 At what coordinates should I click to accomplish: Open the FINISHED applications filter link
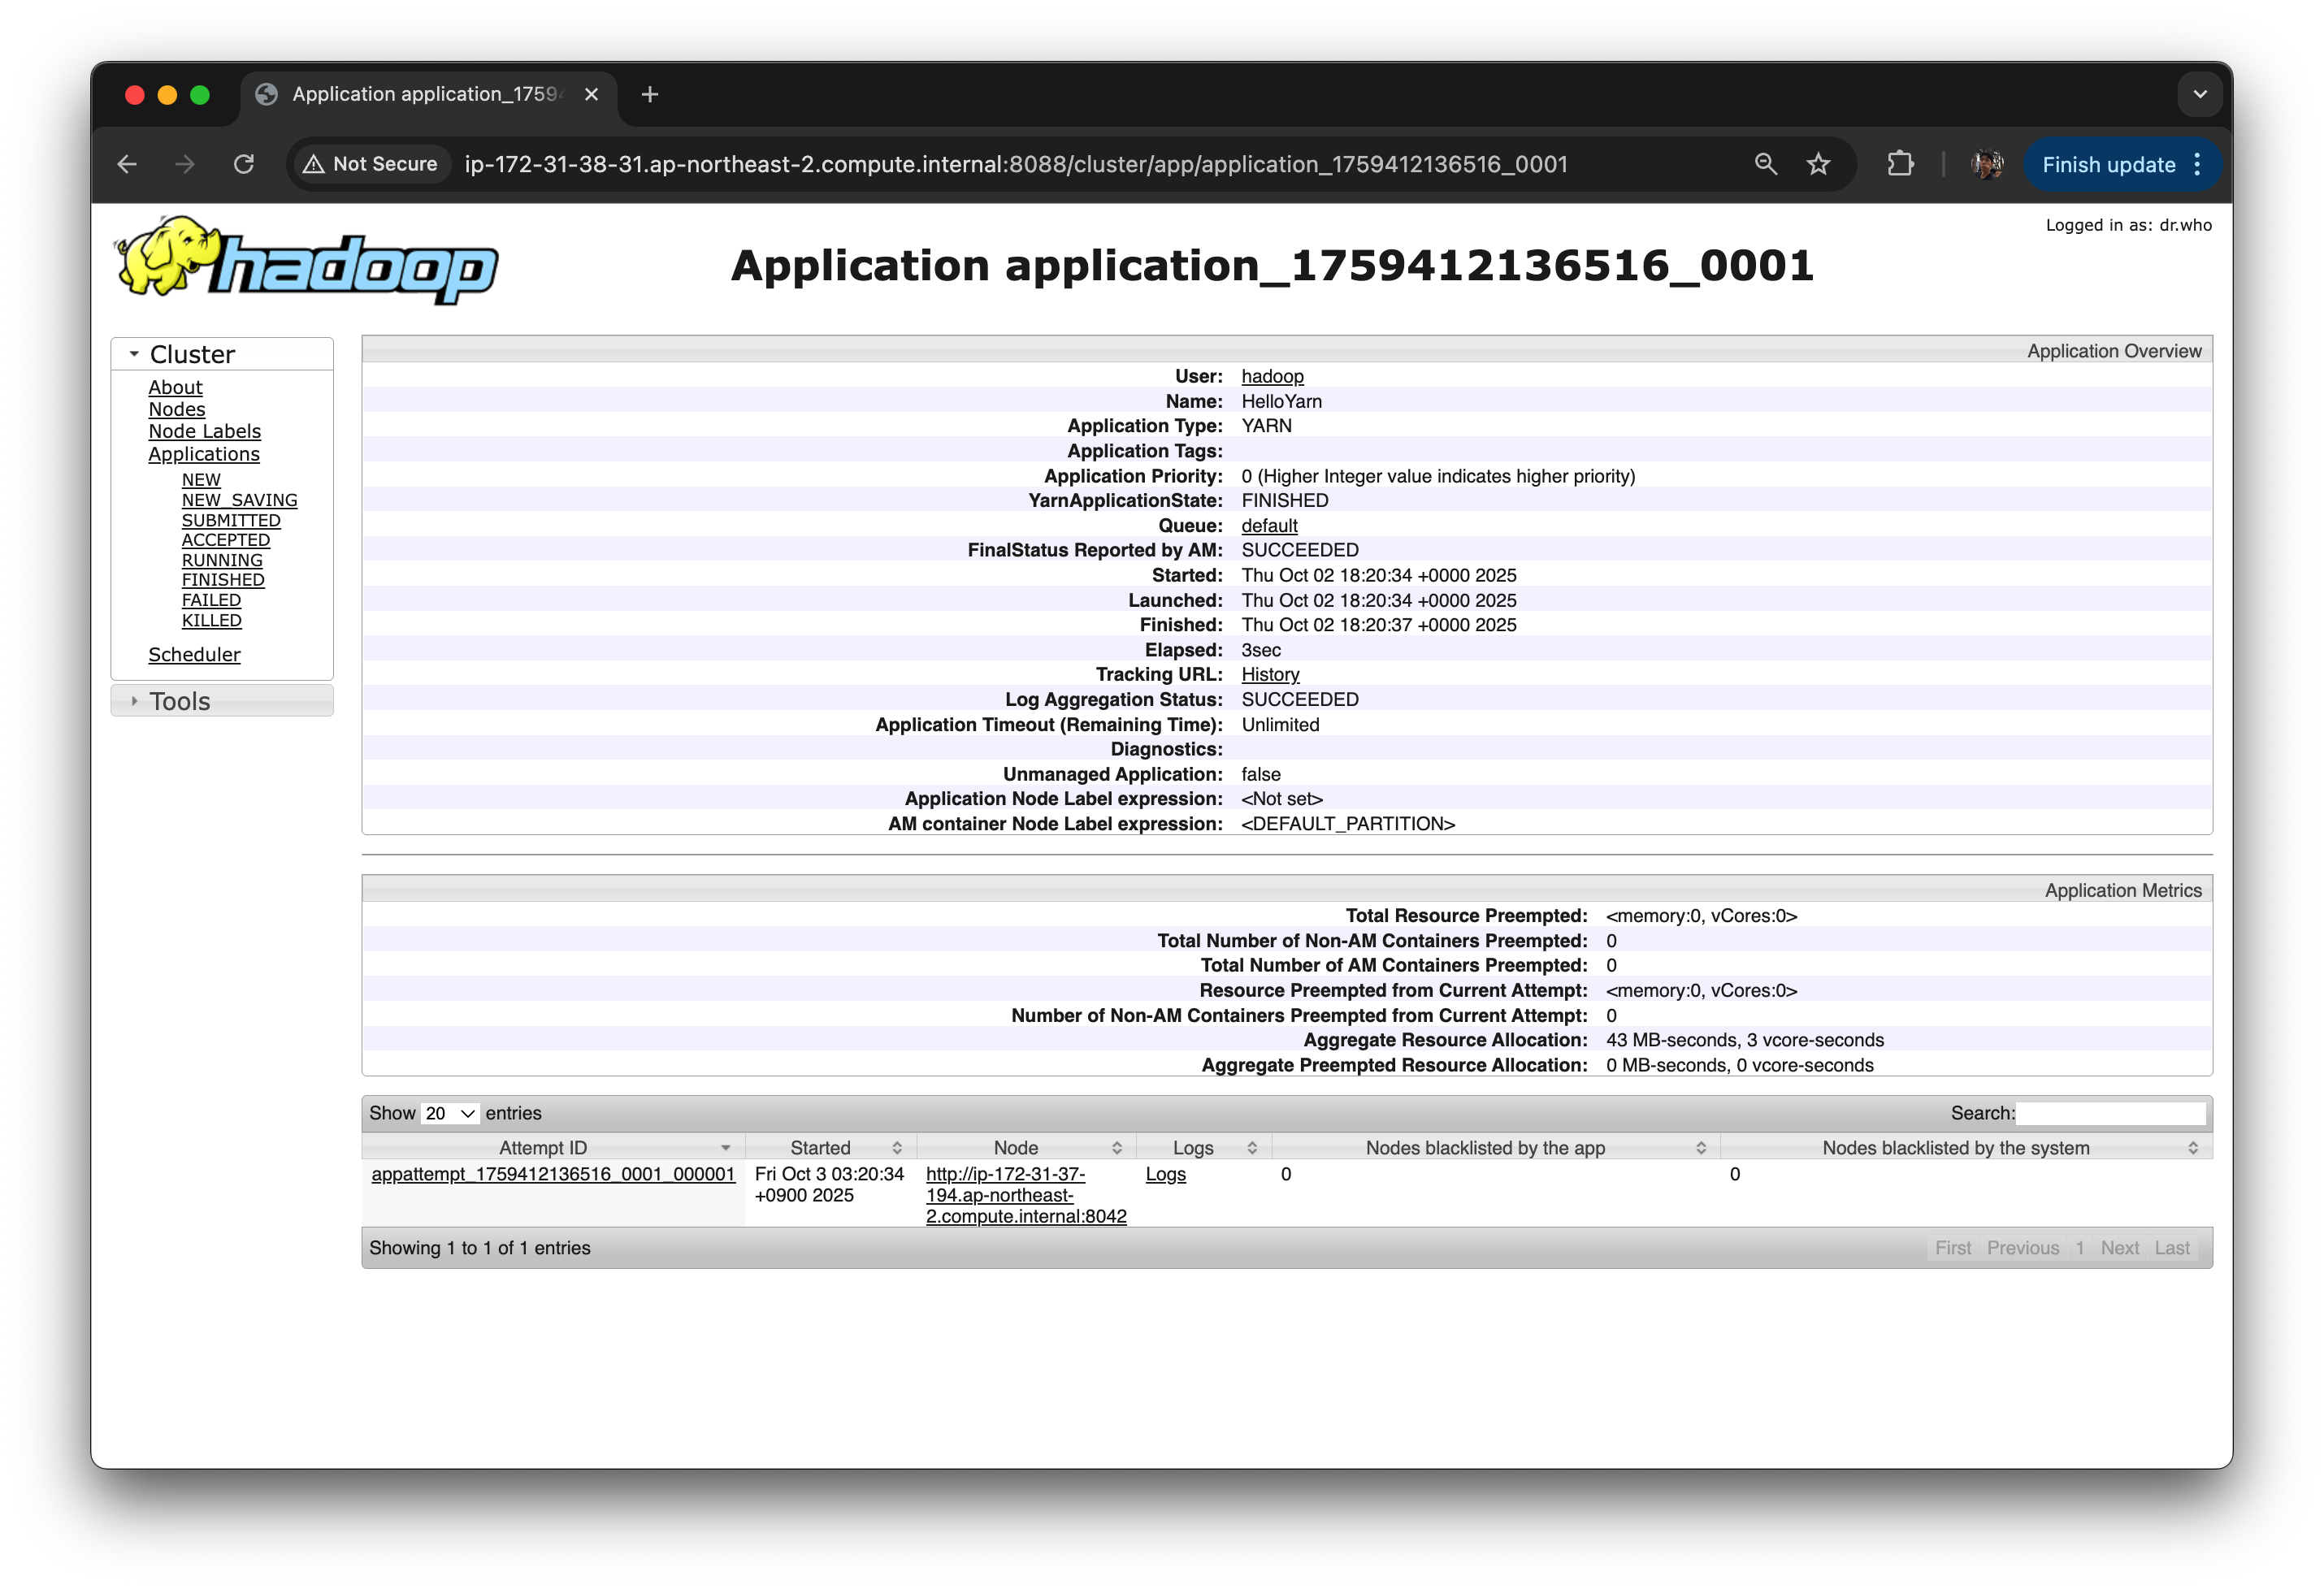pyautogui.click(x=223, y=580)
